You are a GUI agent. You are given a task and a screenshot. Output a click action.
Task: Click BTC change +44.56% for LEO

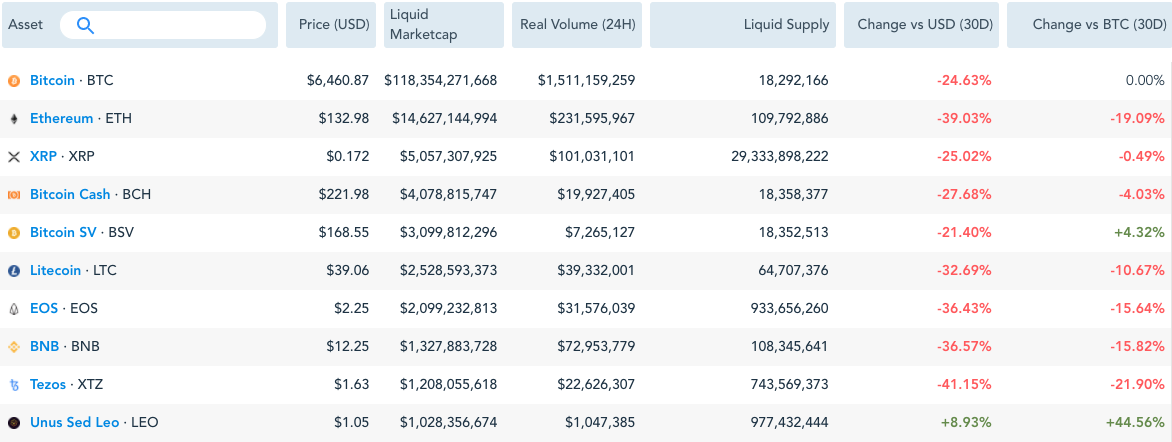(x=1136, y=423)
